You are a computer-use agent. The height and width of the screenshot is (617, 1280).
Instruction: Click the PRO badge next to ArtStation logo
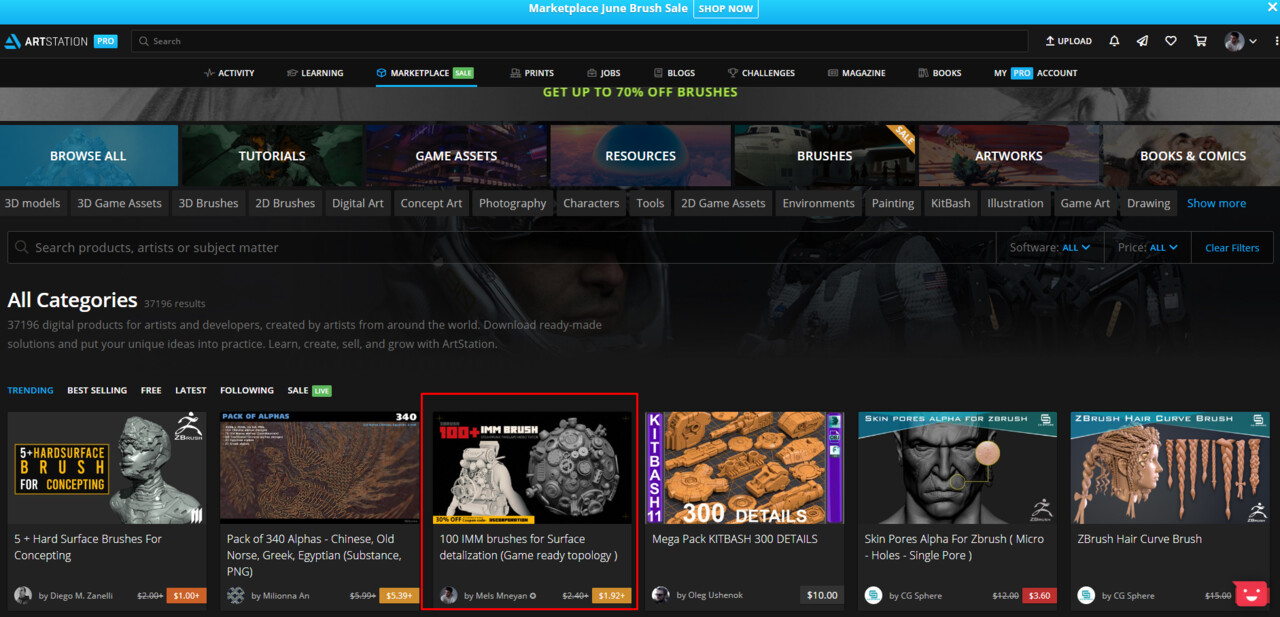coord(106,41)
